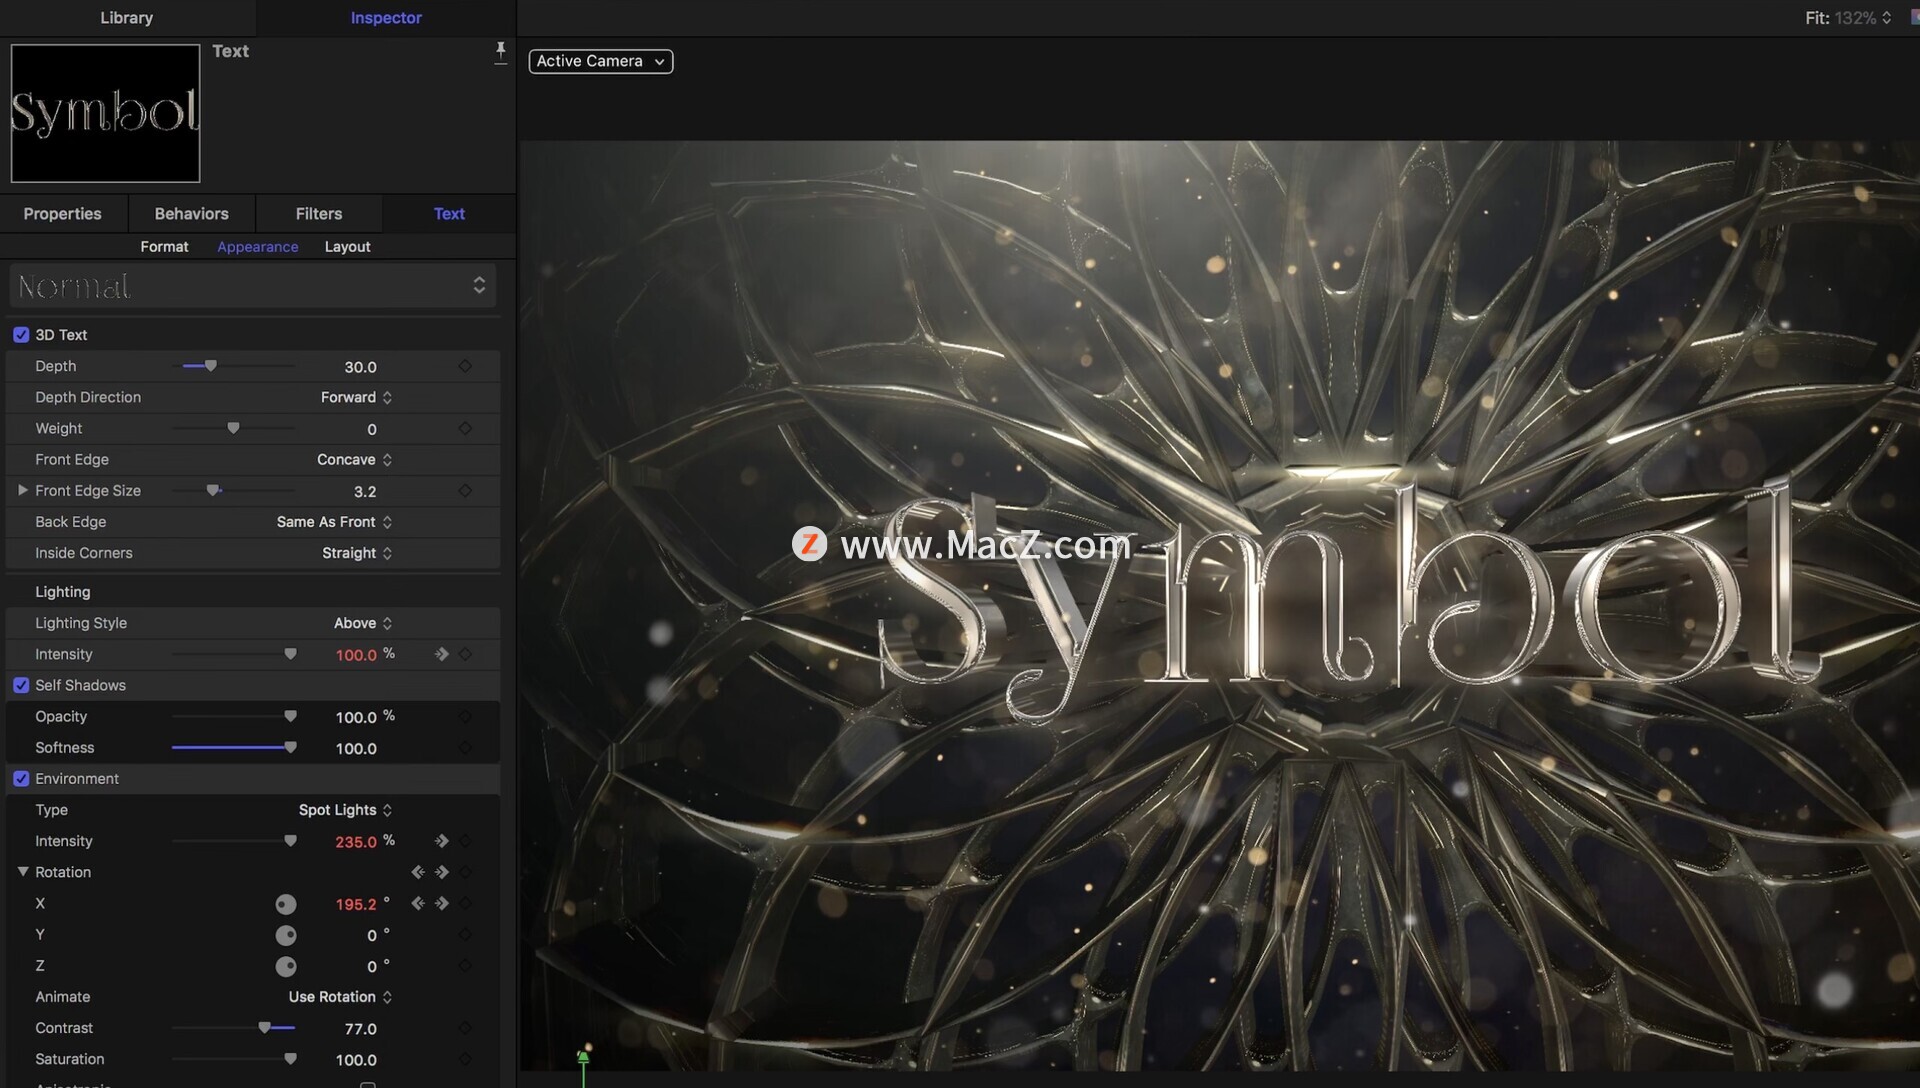The image size is (1920, 1088).
Task: Click the Contrast slider handle
Action: click(264, 1028)
